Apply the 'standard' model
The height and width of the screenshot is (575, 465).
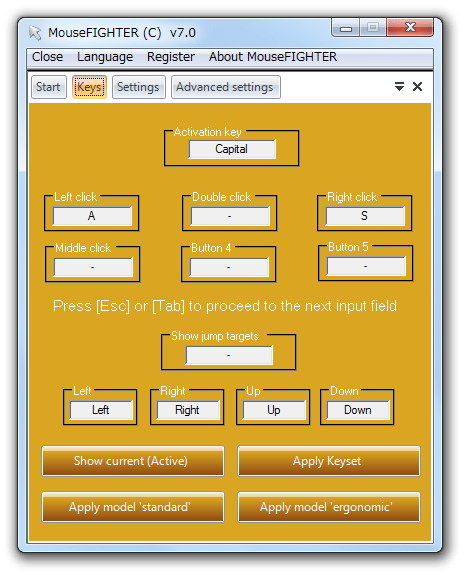point(133,507)
